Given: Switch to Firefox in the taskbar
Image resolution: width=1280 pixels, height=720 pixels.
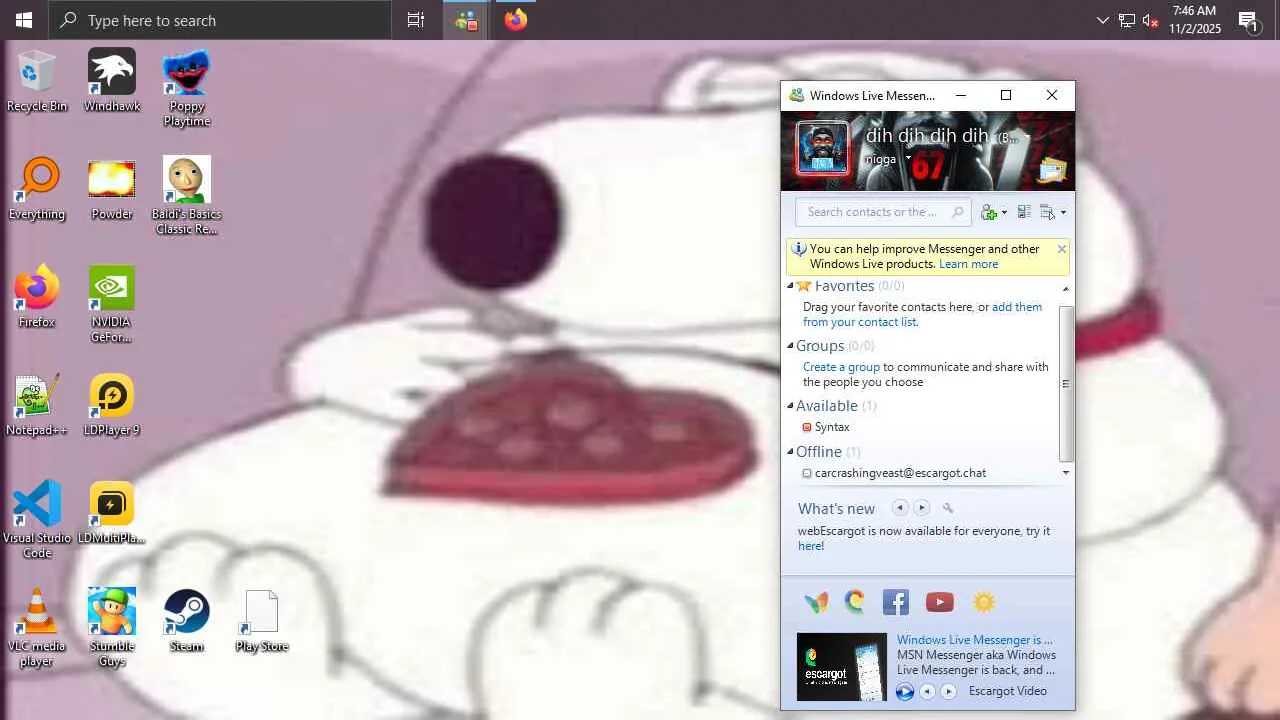Looking at the screenshot, I should click(x=516, y=20).
